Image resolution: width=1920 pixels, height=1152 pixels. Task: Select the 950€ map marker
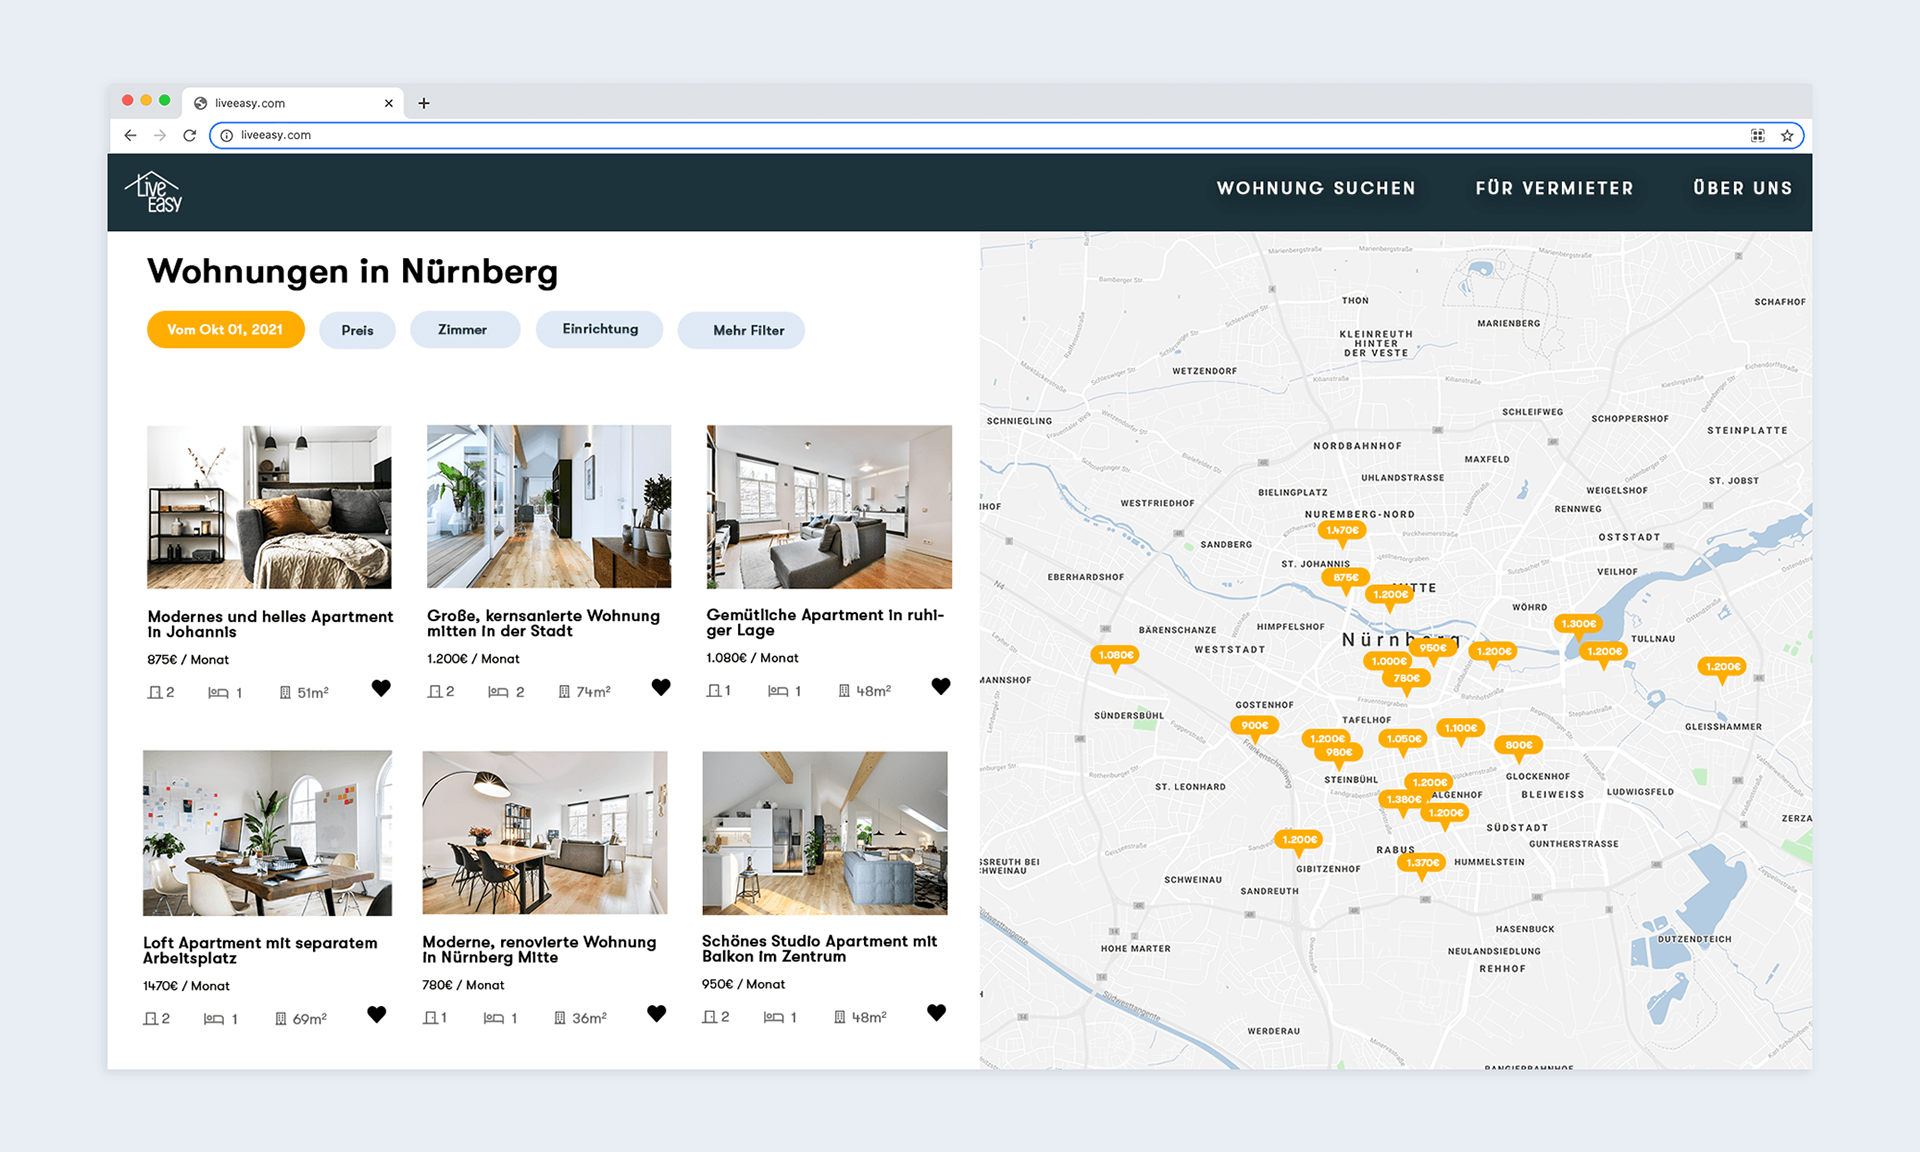[x=1433, y=648]
